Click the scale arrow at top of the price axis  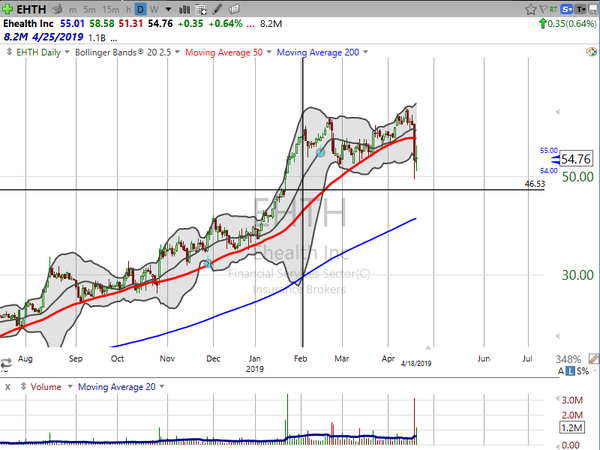coord(558,112)
